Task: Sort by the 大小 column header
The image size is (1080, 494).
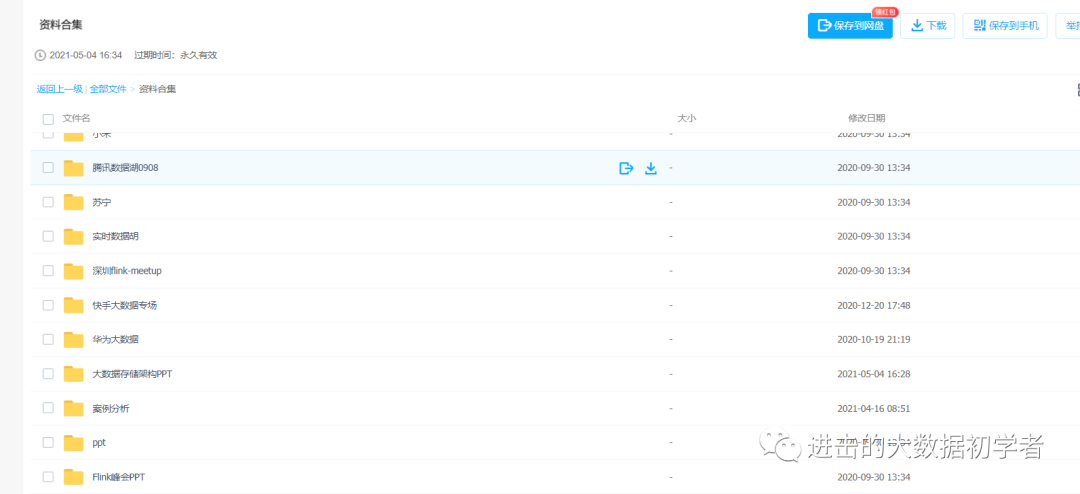Action: click(687, 119)
